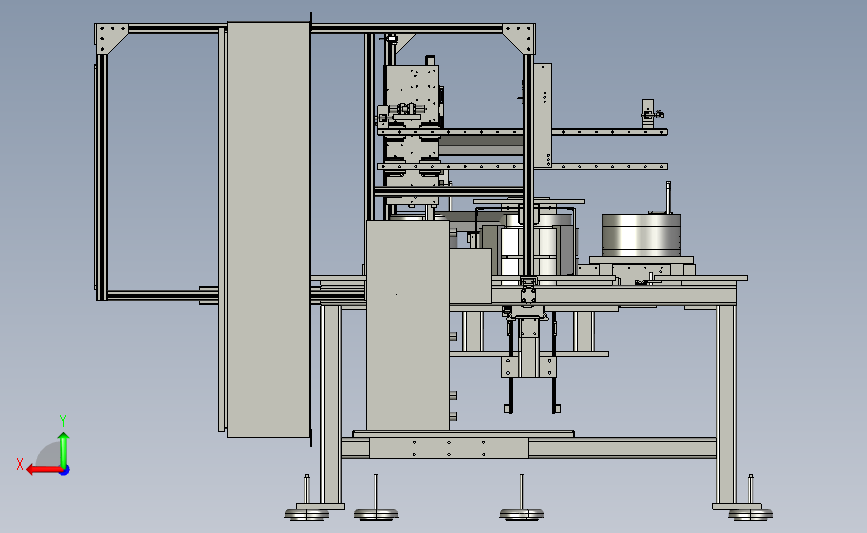Pick the top-left corner gusset plate of the frame
Image resolution: width=867 pixels, height=533 pixels.
(111, 38)
